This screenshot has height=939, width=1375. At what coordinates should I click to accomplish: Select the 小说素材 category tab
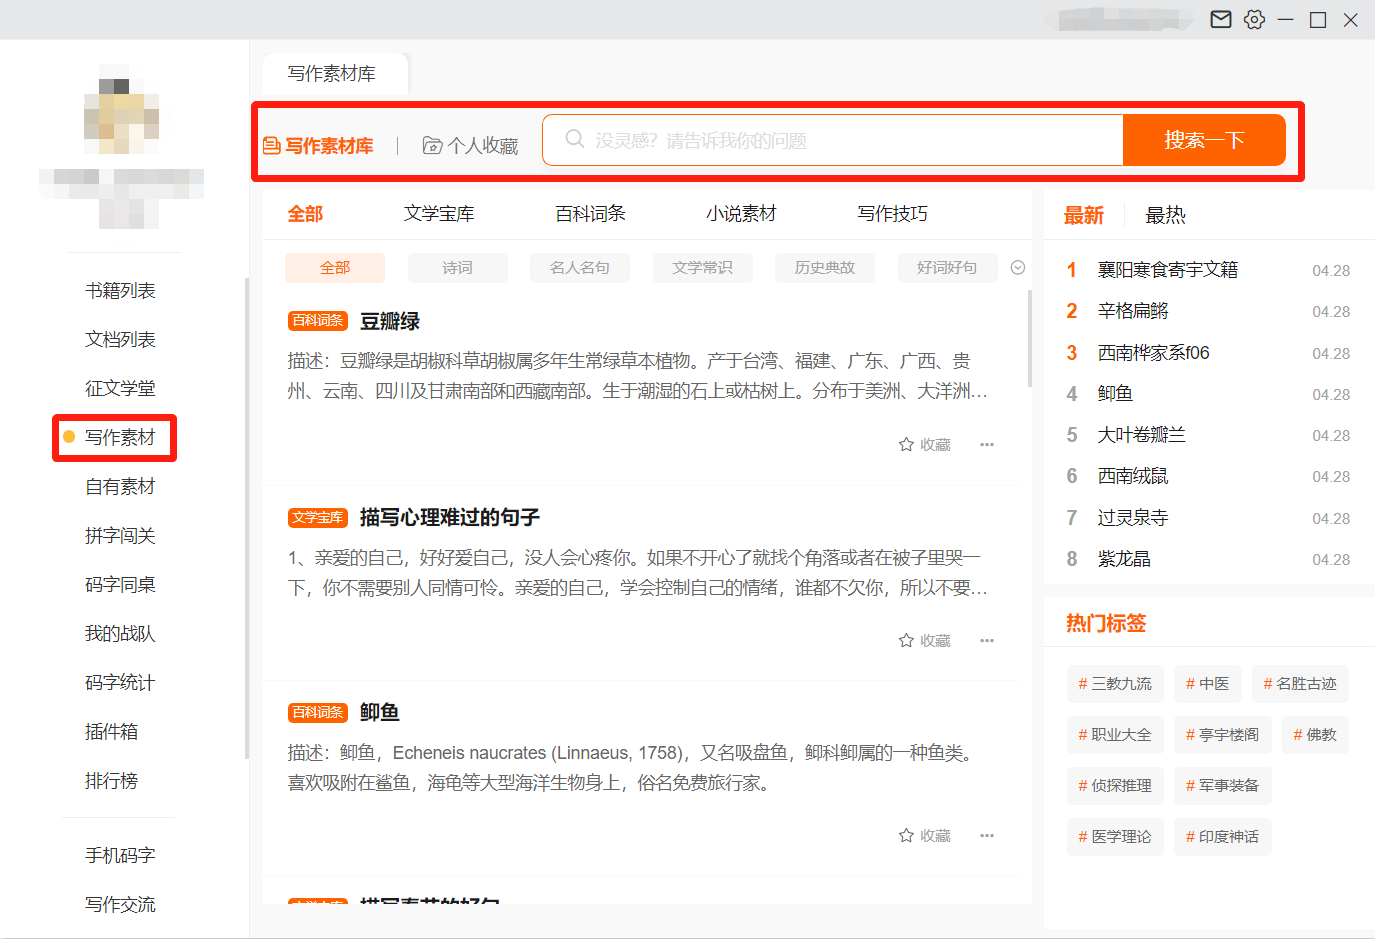[741, 214]
